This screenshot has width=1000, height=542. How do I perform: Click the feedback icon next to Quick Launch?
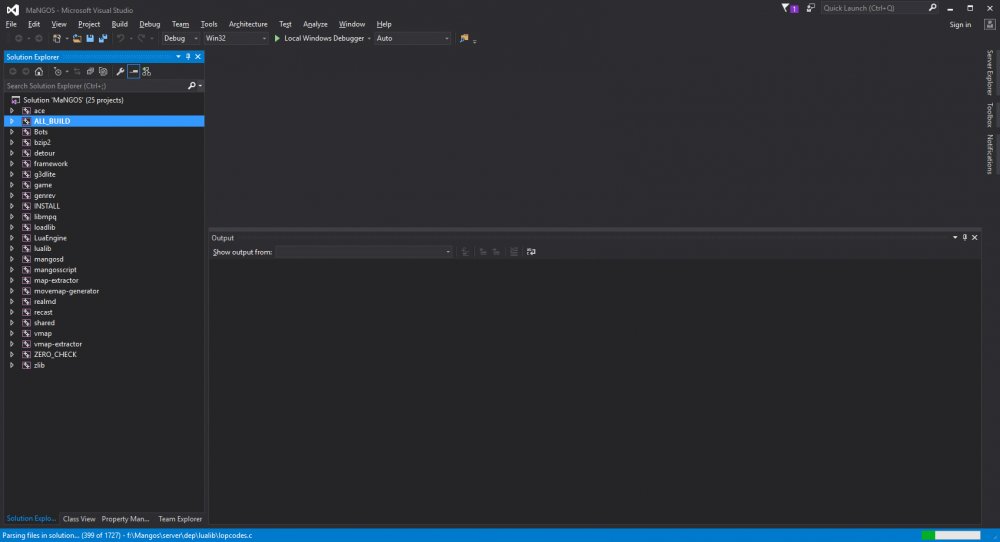pos(811,8)
